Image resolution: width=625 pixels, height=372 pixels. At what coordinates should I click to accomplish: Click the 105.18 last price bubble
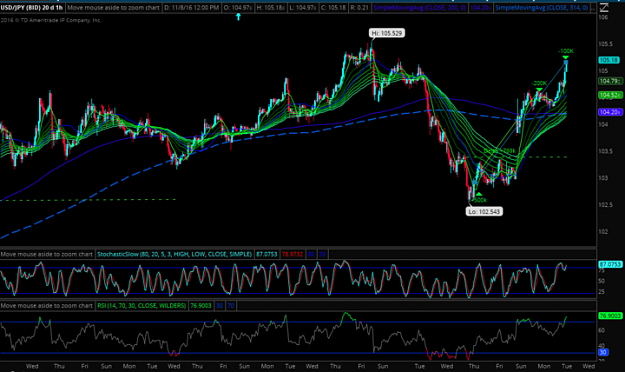[x=609, y=60]
